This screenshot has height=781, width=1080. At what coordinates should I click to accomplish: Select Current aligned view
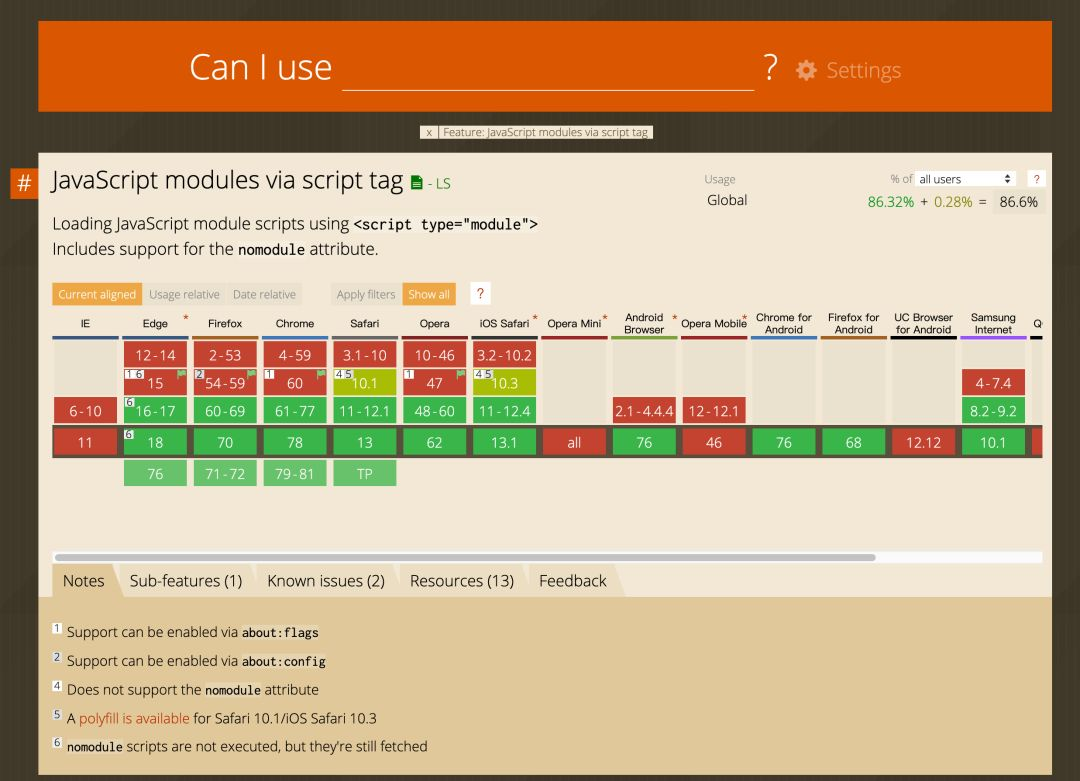[97, 294]
